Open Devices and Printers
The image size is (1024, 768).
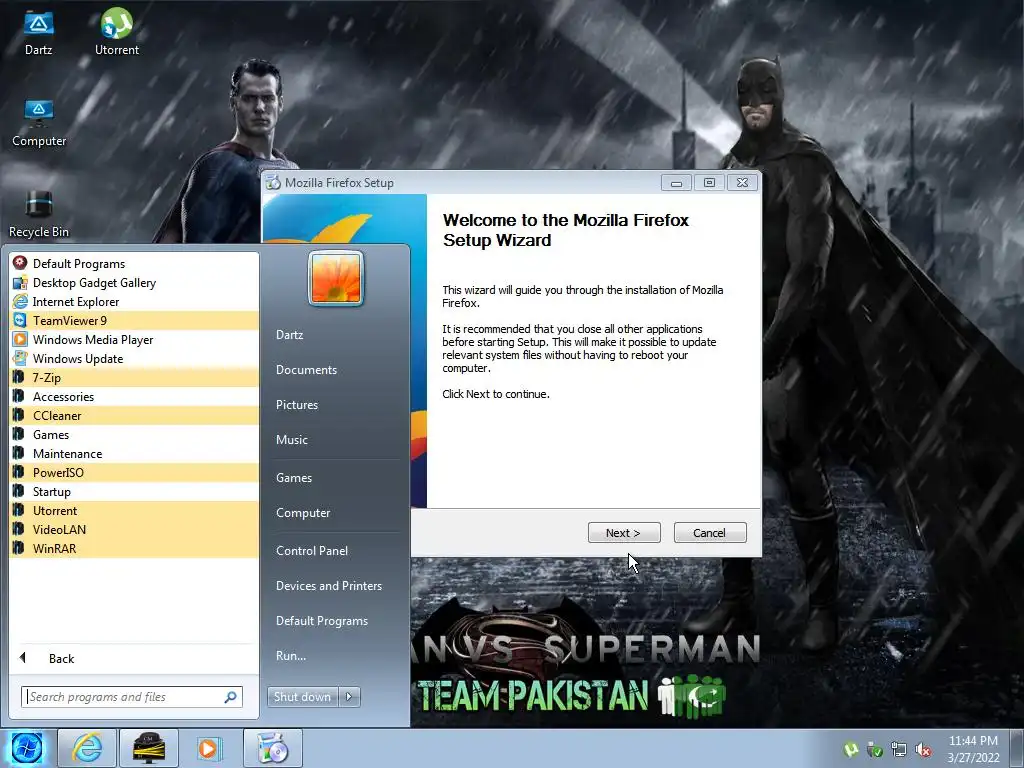click(x=329, y=586)
